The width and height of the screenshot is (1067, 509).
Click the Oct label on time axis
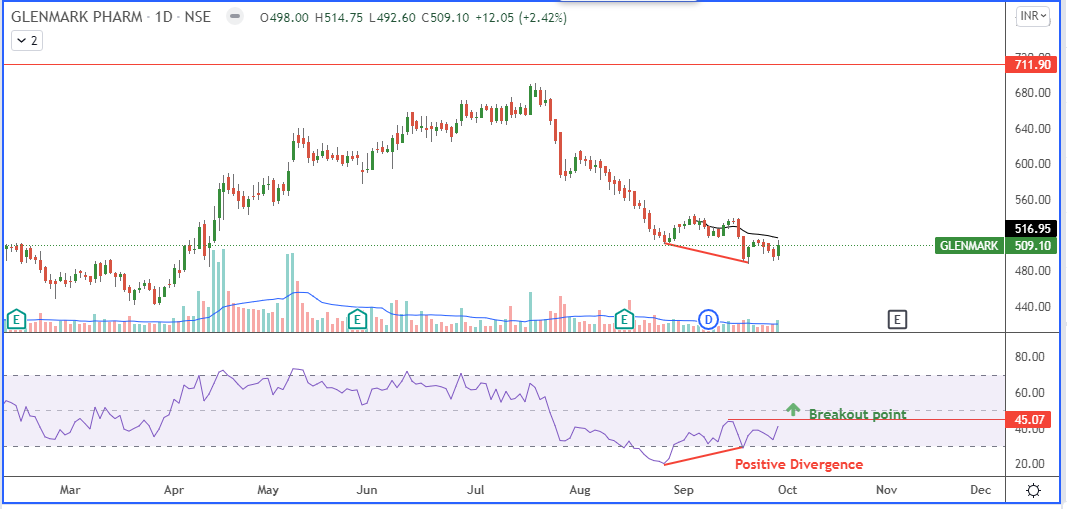click(787, 489)
